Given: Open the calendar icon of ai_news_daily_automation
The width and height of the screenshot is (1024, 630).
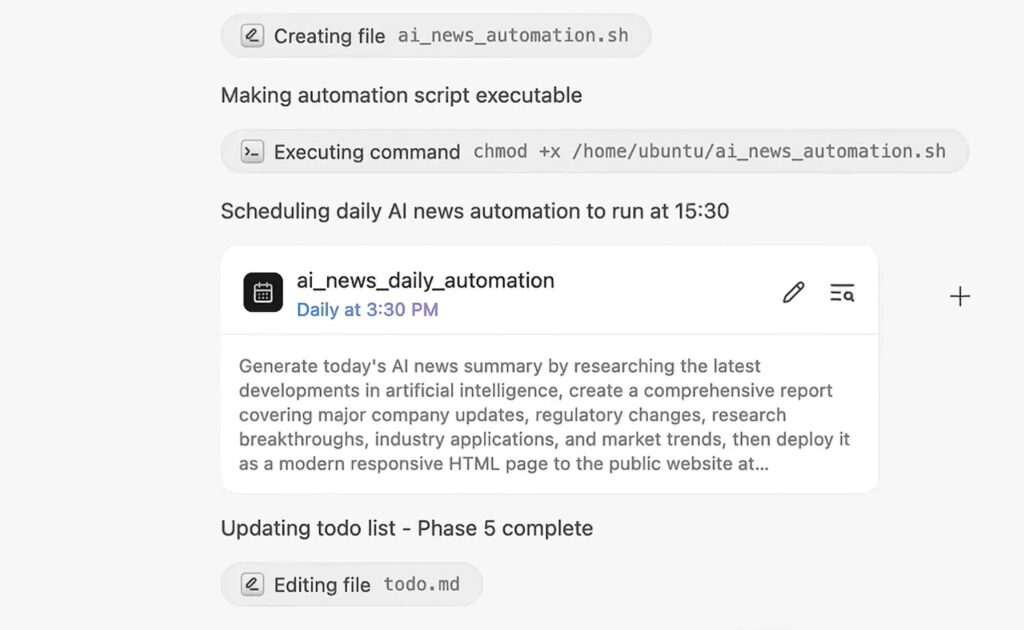Looking at the screenshot, I should (263, 292).
